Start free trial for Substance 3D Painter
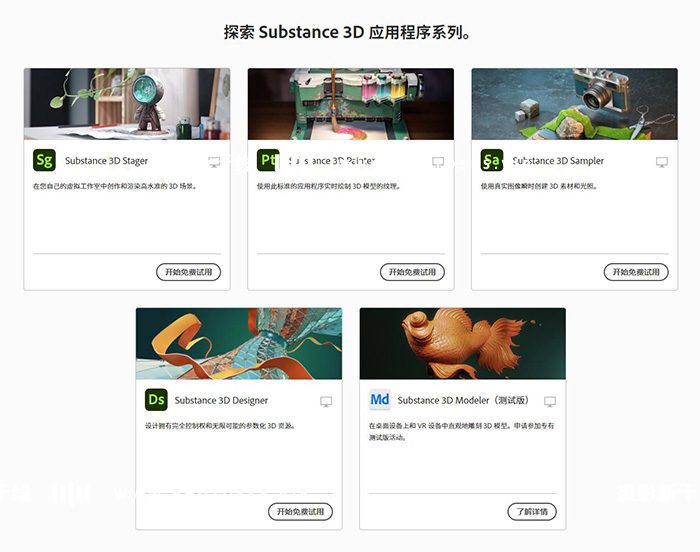The image size is (700, 552). click(412, 272)
